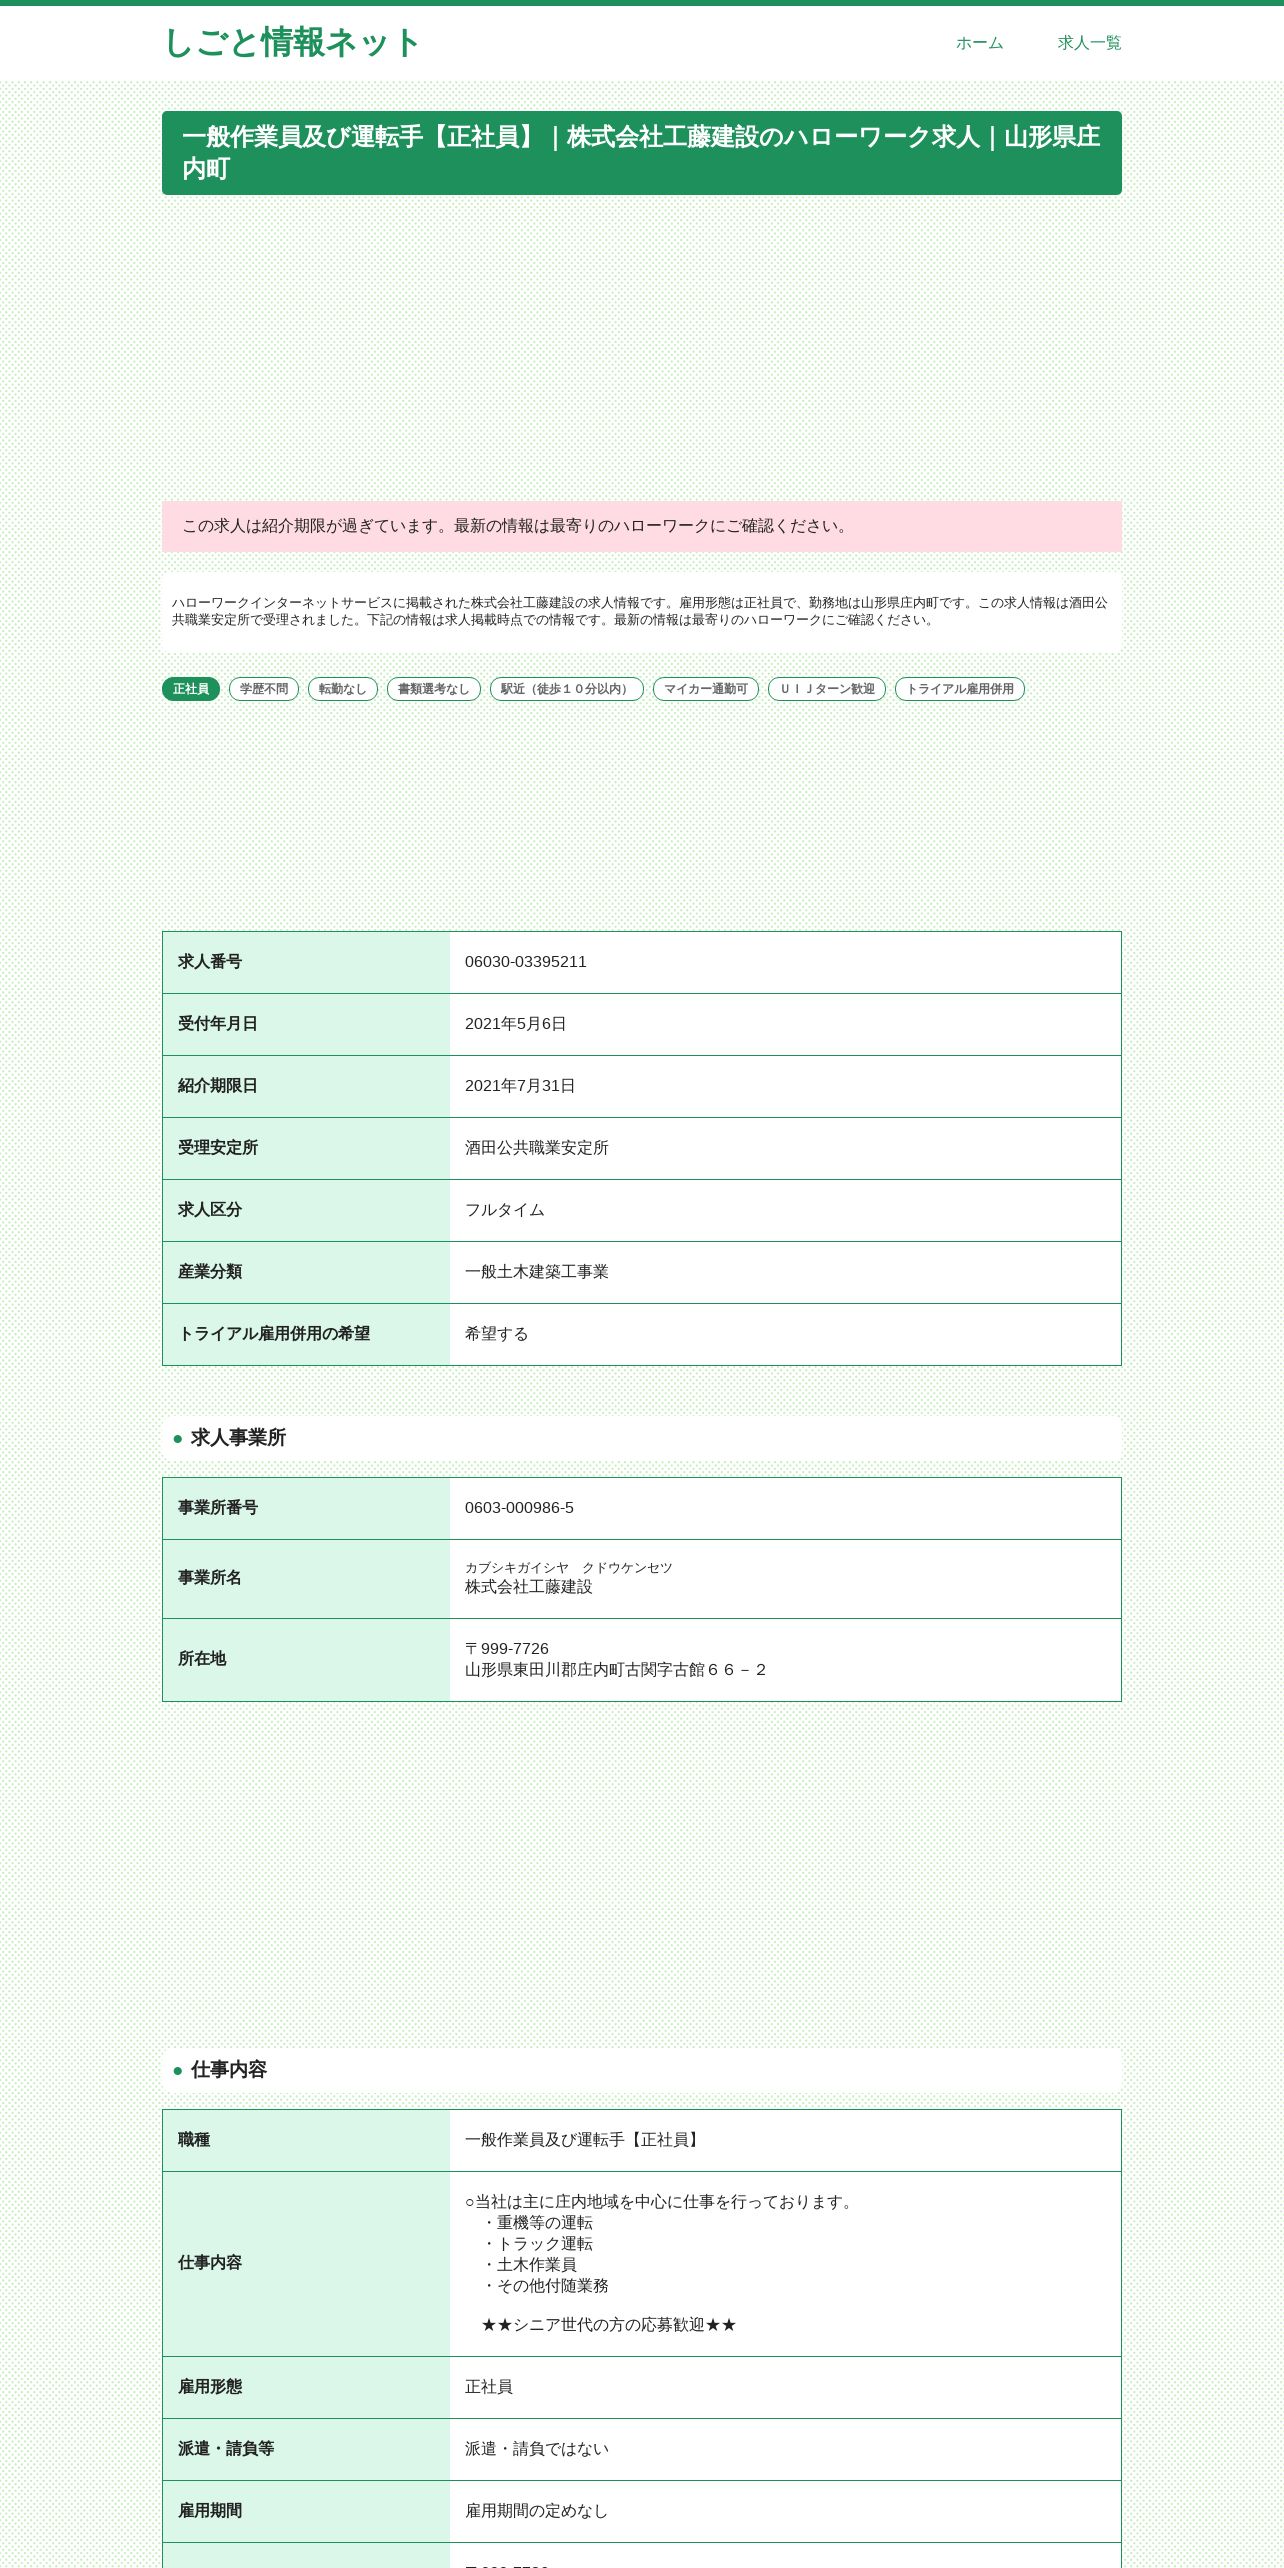The width and height of the screenshot is (1284, 2568).
Task: Click the ＵＩＪターン歓迎 tag
Action: click(827, 689)
